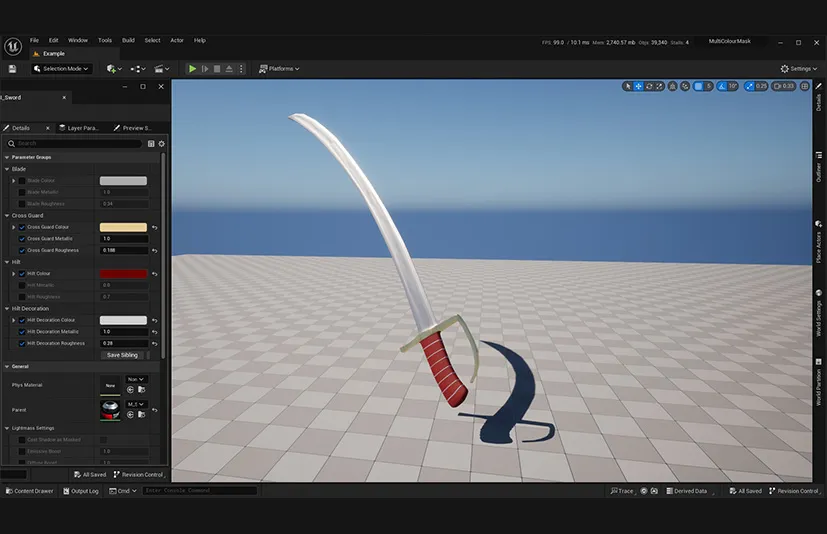Viewport: 827px width, 534px height.
Task: Switch to the Layer Parameters tab
Action: tap(79, 128)
